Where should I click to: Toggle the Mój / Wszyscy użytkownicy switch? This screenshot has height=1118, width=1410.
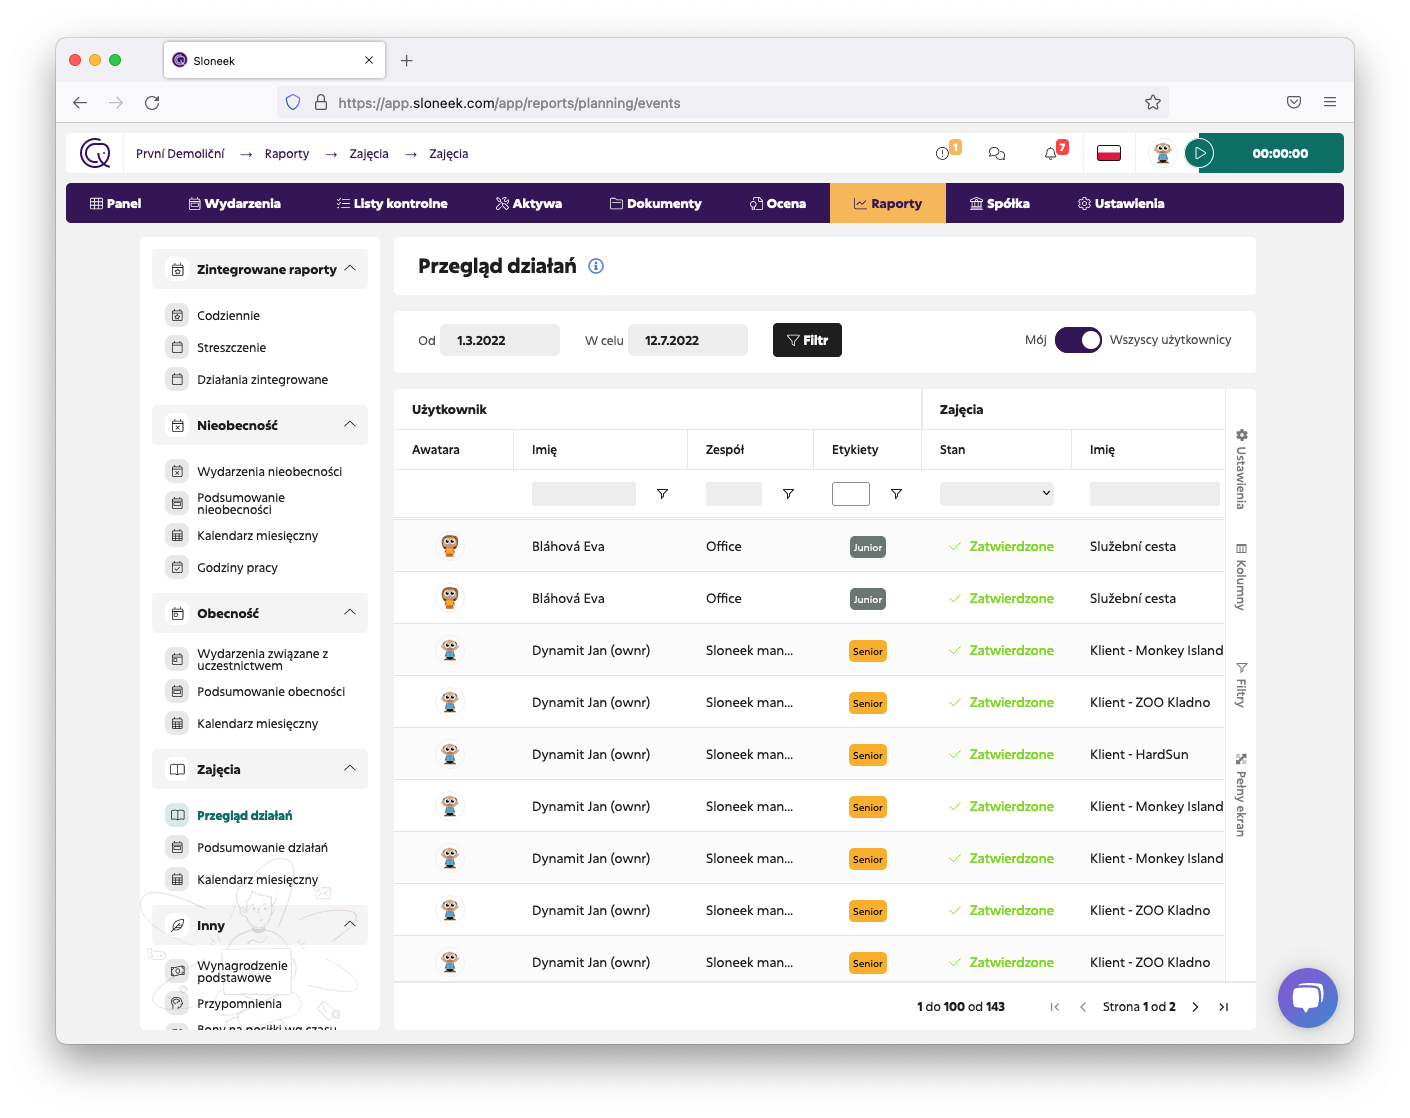pyautogui.click(x=1078, y=340)
